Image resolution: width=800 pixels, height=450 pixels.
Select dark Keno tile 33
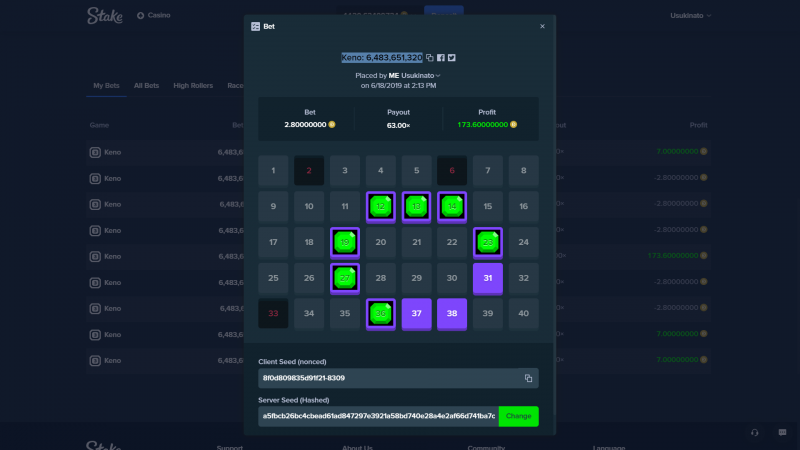(273, 313)
